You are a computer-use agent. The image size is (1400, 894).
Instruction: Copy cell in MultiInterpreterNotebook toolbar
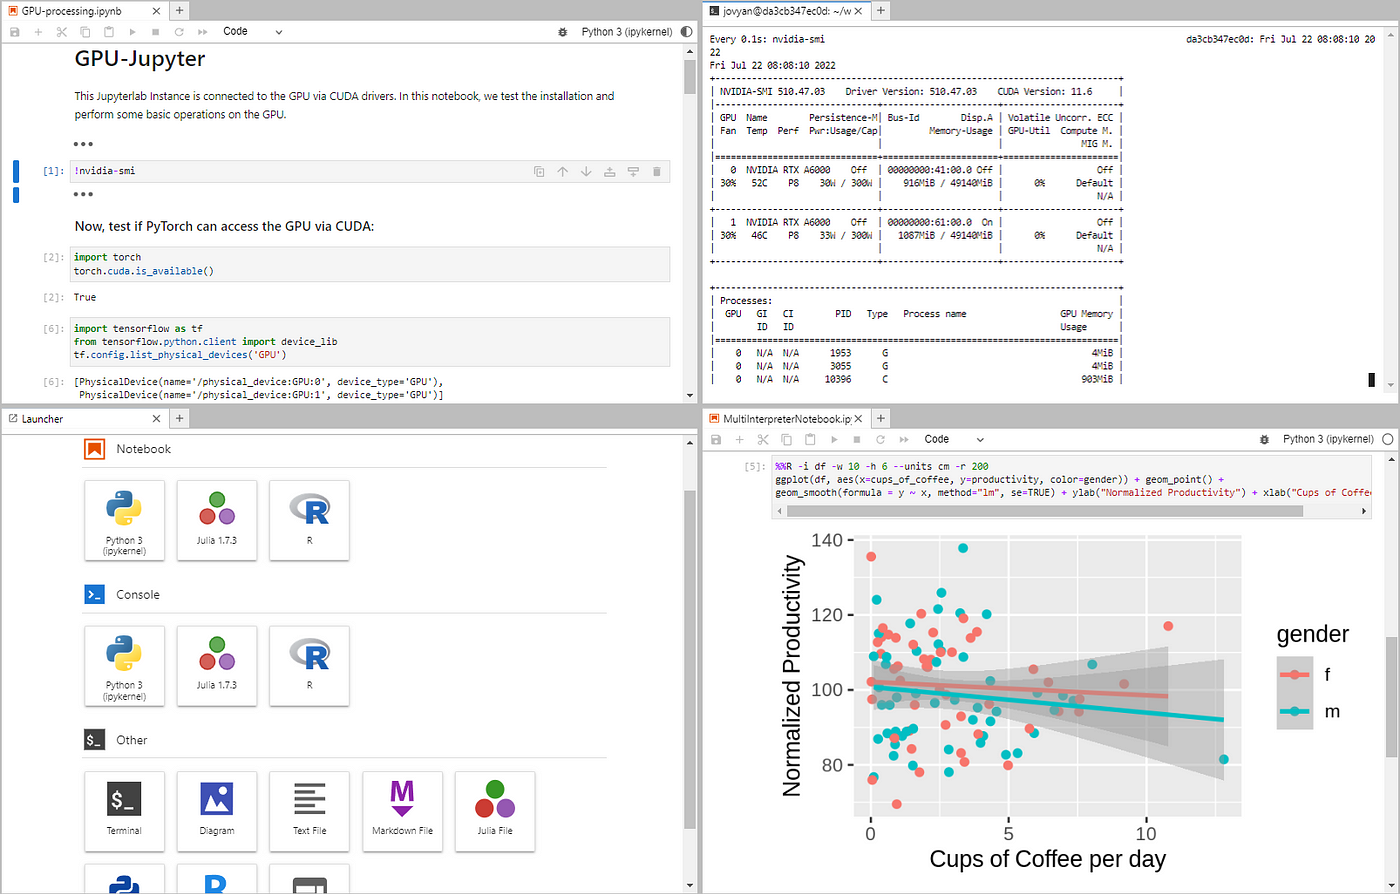point(786,439)
